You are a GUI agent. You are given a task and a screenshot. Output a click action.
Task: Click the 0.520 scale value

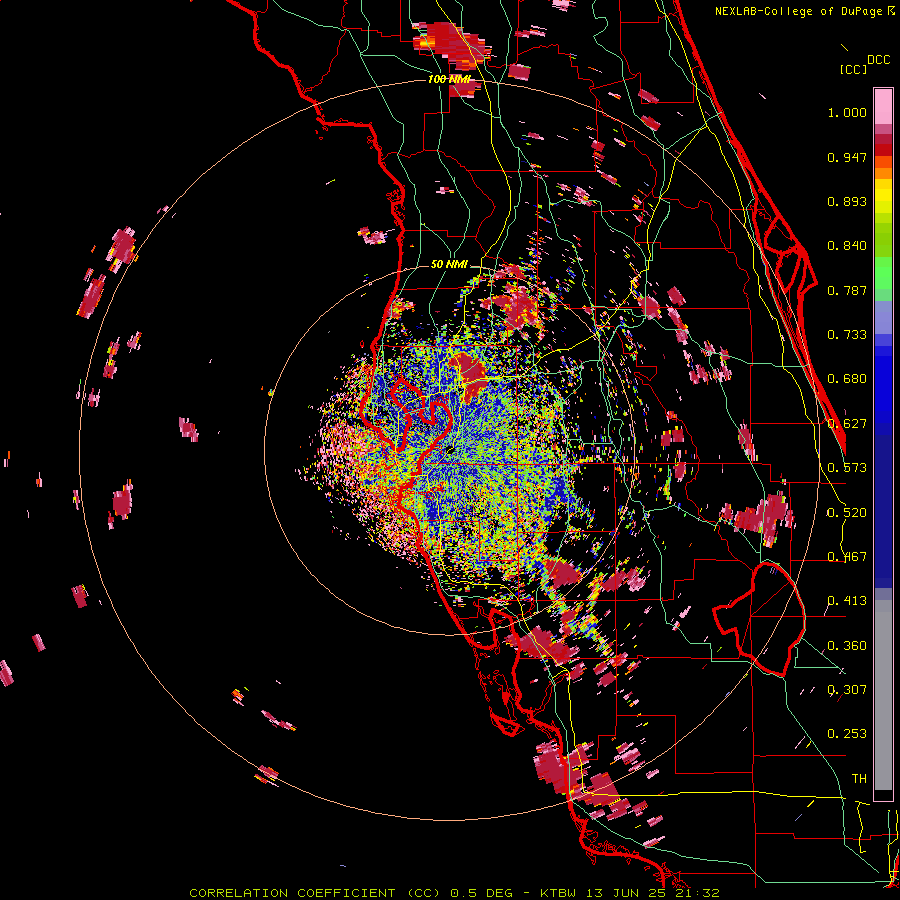coord(847,513)
